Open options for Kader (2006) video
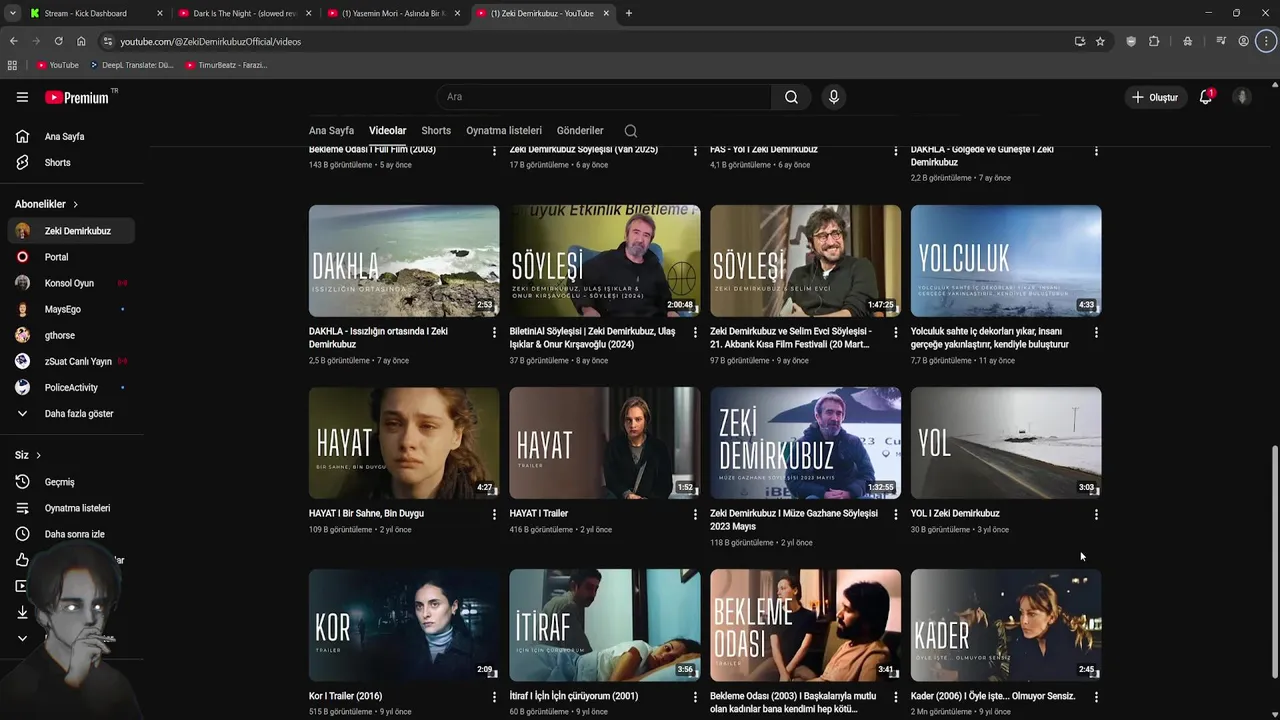The height and width of the screenshot is (720, 1280). pos(1096,696)
